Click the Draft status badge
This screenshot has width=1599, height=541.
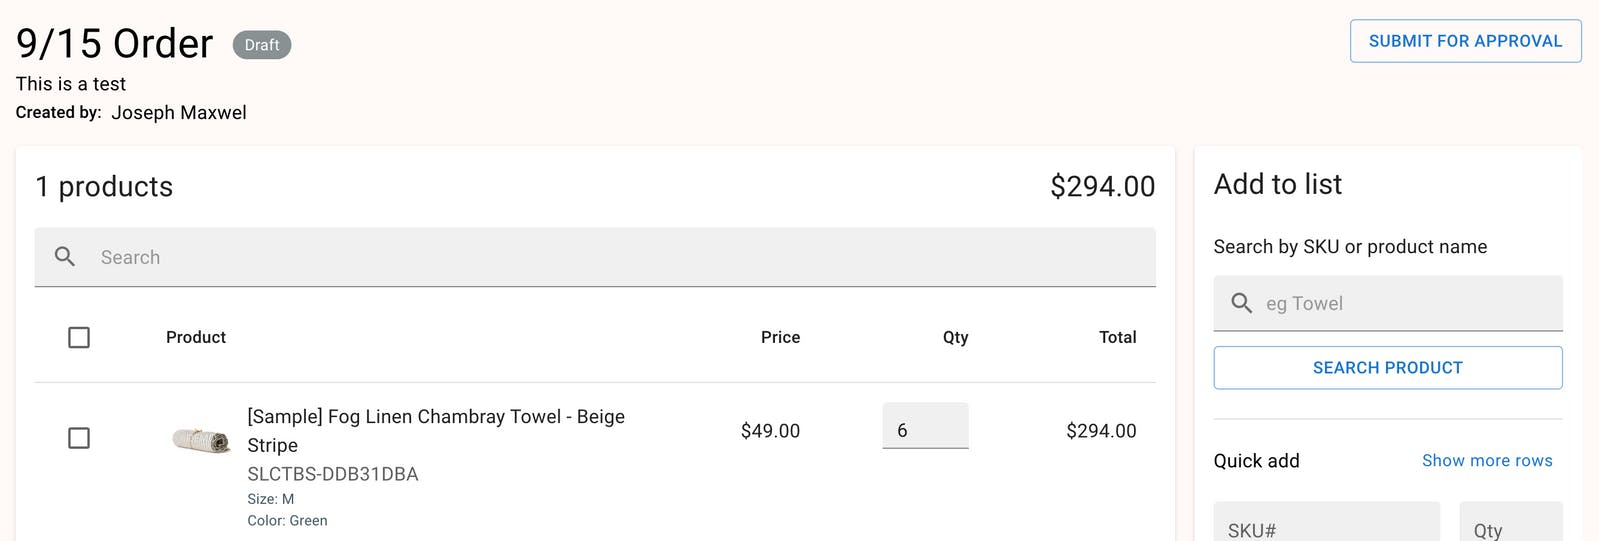pos(262,45)
